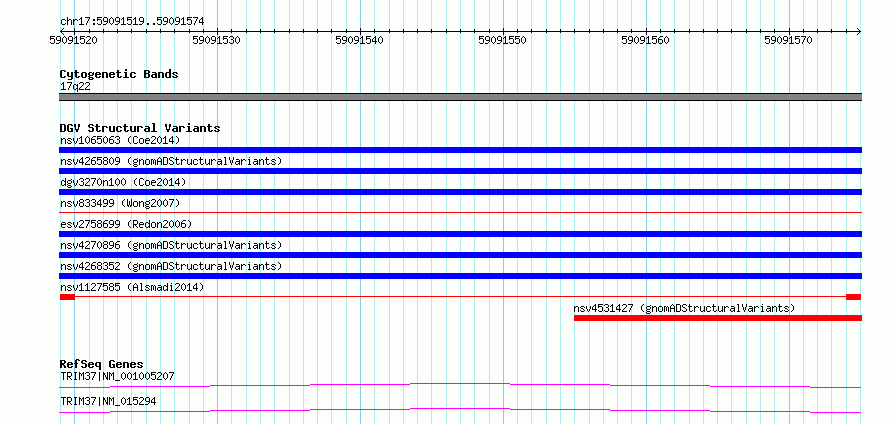Click blue bar under nsv4265809

pos(460,171)
